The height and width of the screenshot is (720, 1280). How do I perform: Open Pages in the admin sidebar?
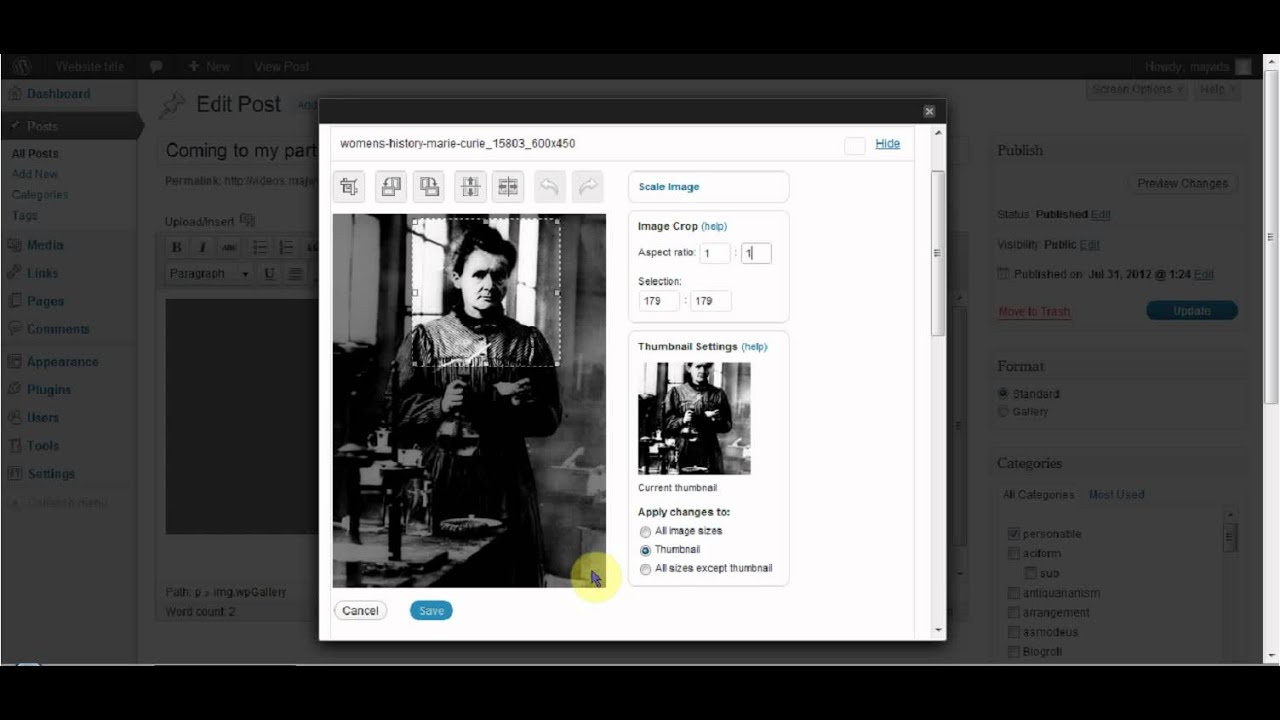click(45, 301)
